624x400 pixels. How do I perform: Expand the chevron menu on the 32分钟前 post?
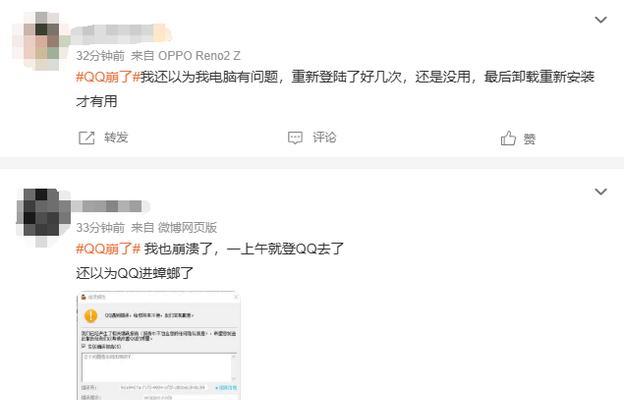point(601,20)
